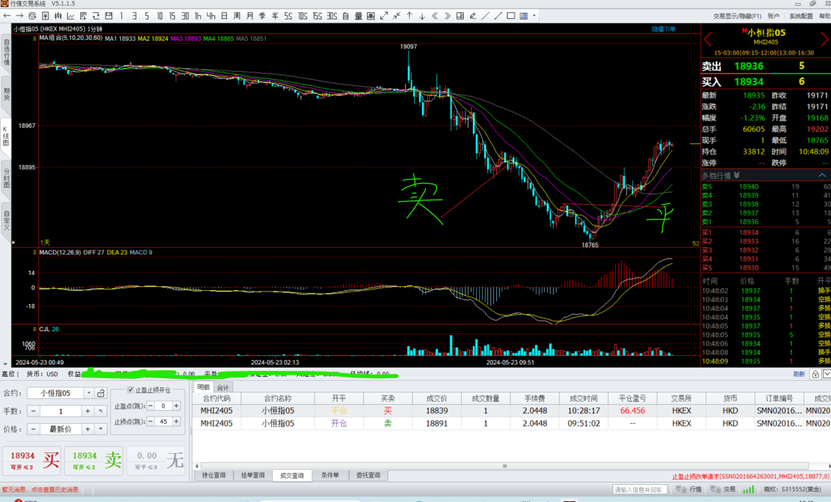
Task: Click the lock icon beside the contract field
Action: 102,394
